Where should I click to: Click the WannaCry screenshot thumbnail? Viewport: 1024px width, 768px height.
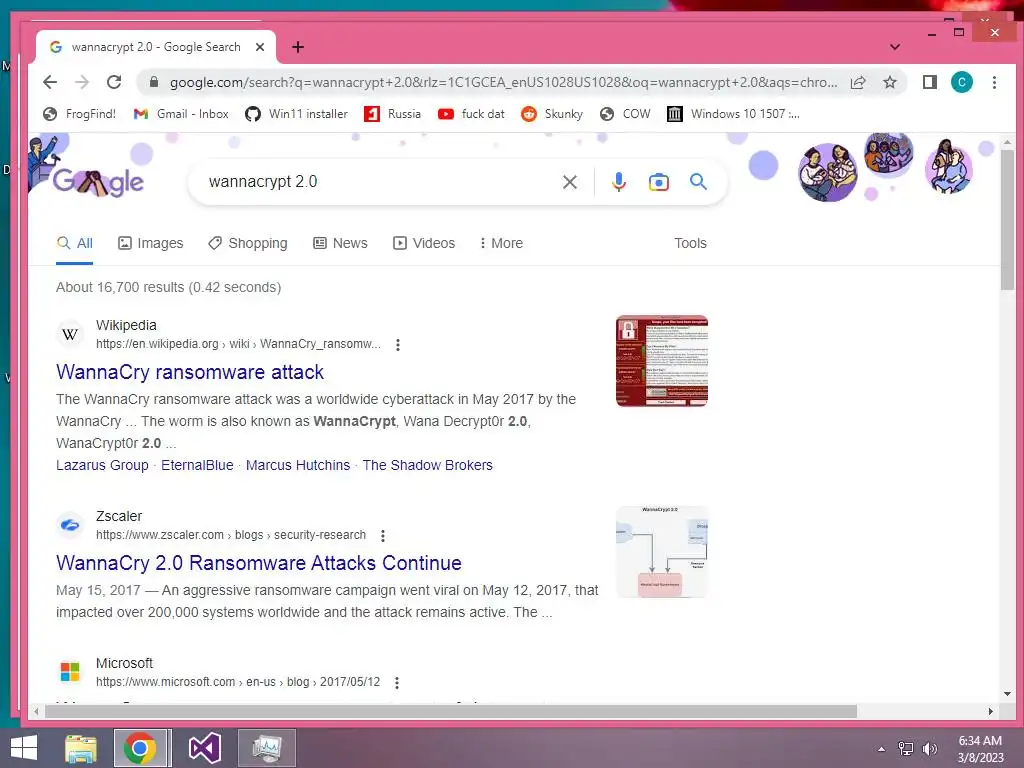point(662,361)
